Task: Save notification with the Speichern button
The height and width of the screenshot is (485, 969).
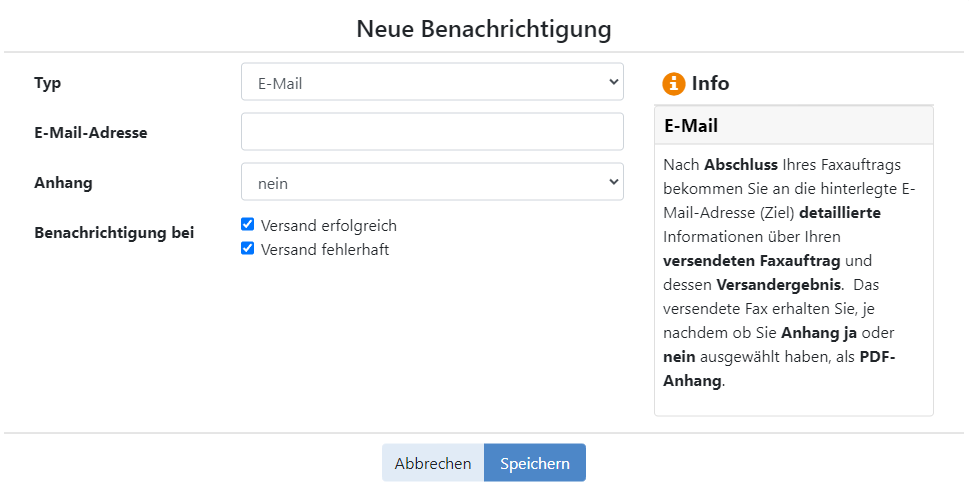Action: pyautogui.click(x=535, y=463)
